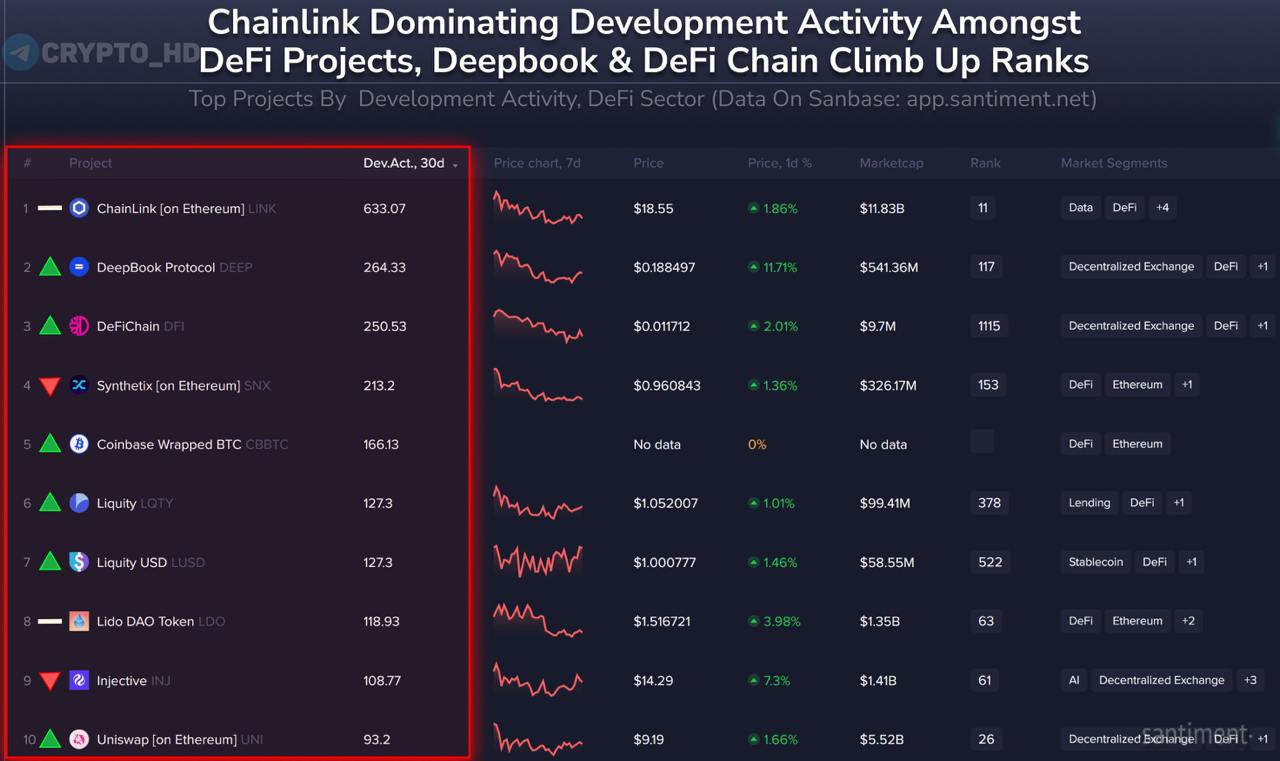Click the AI tag in Injective row

[1074, 680]
